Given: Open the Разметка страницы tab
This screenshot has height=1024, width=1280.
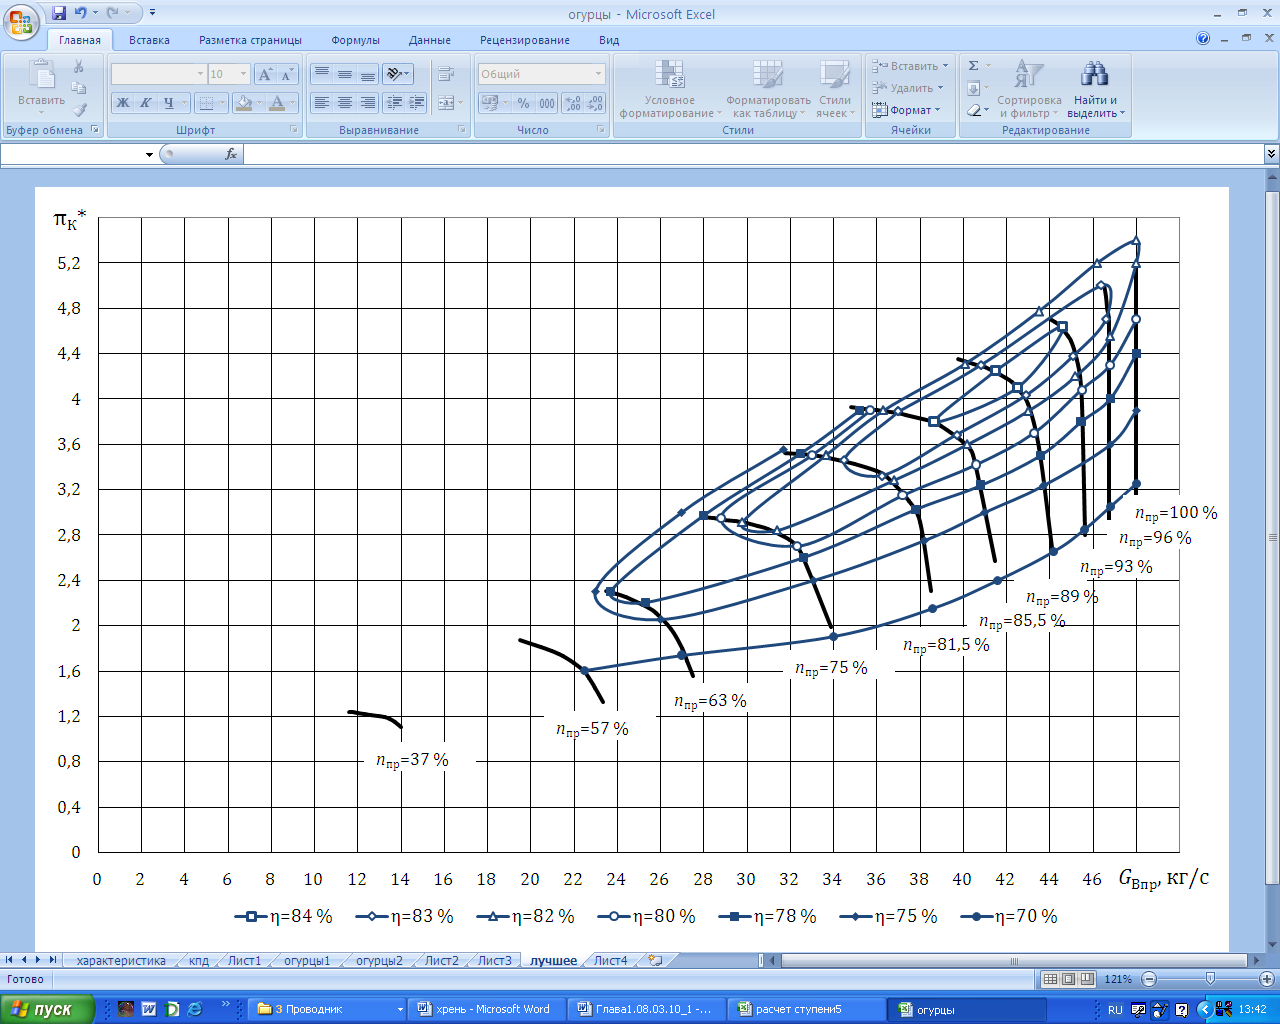Looking at the screenshot, I should (250, 40).
